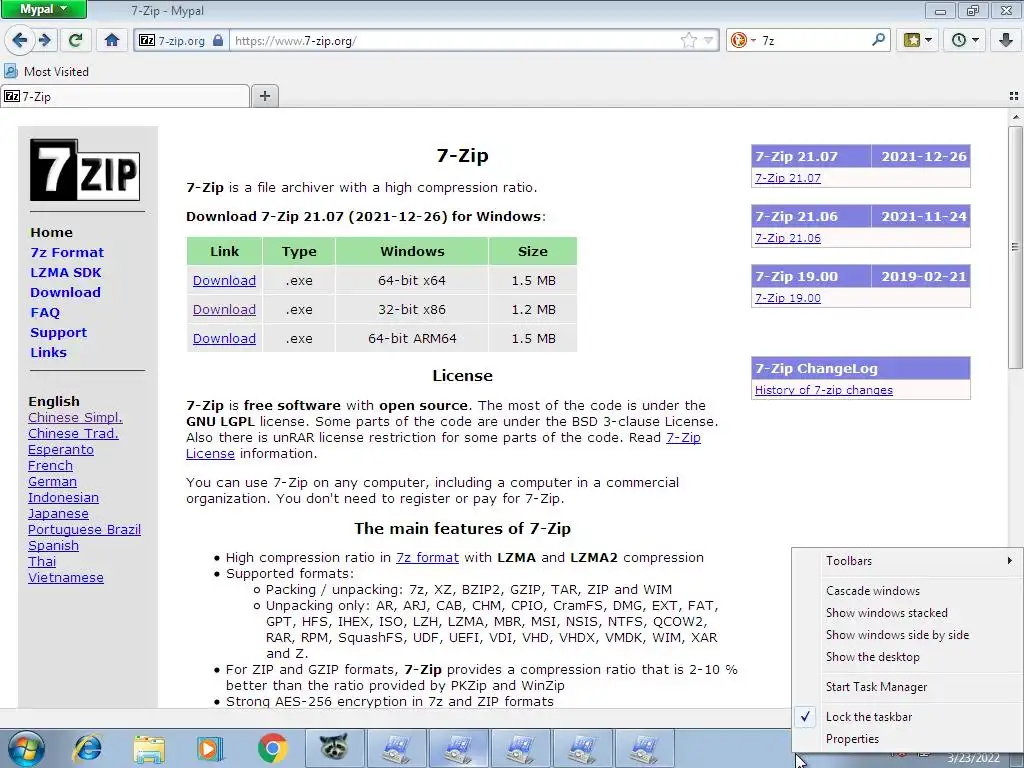Open the LZMA SDK sidebar link

point(65,272)
